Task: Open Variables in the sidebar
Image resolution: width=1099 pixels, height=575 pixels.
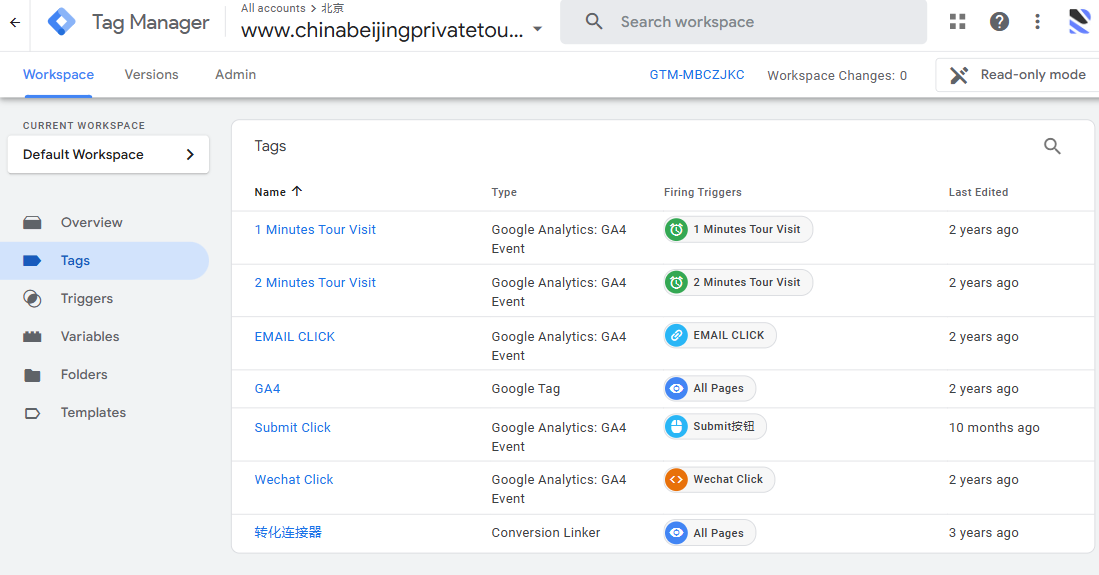Action: click(x=89, y=337)
